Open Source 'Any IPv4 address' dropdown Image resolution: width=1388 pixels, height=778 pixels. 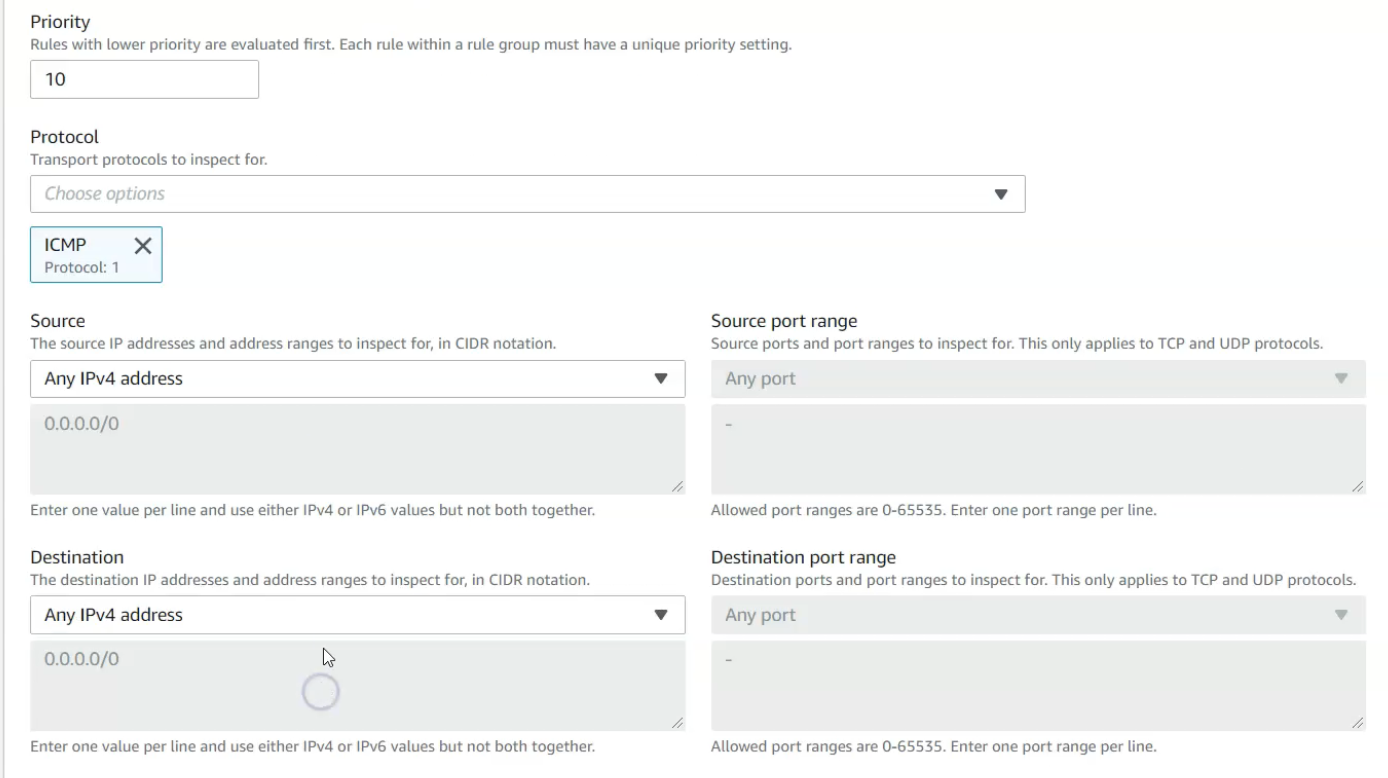(340, 379)
